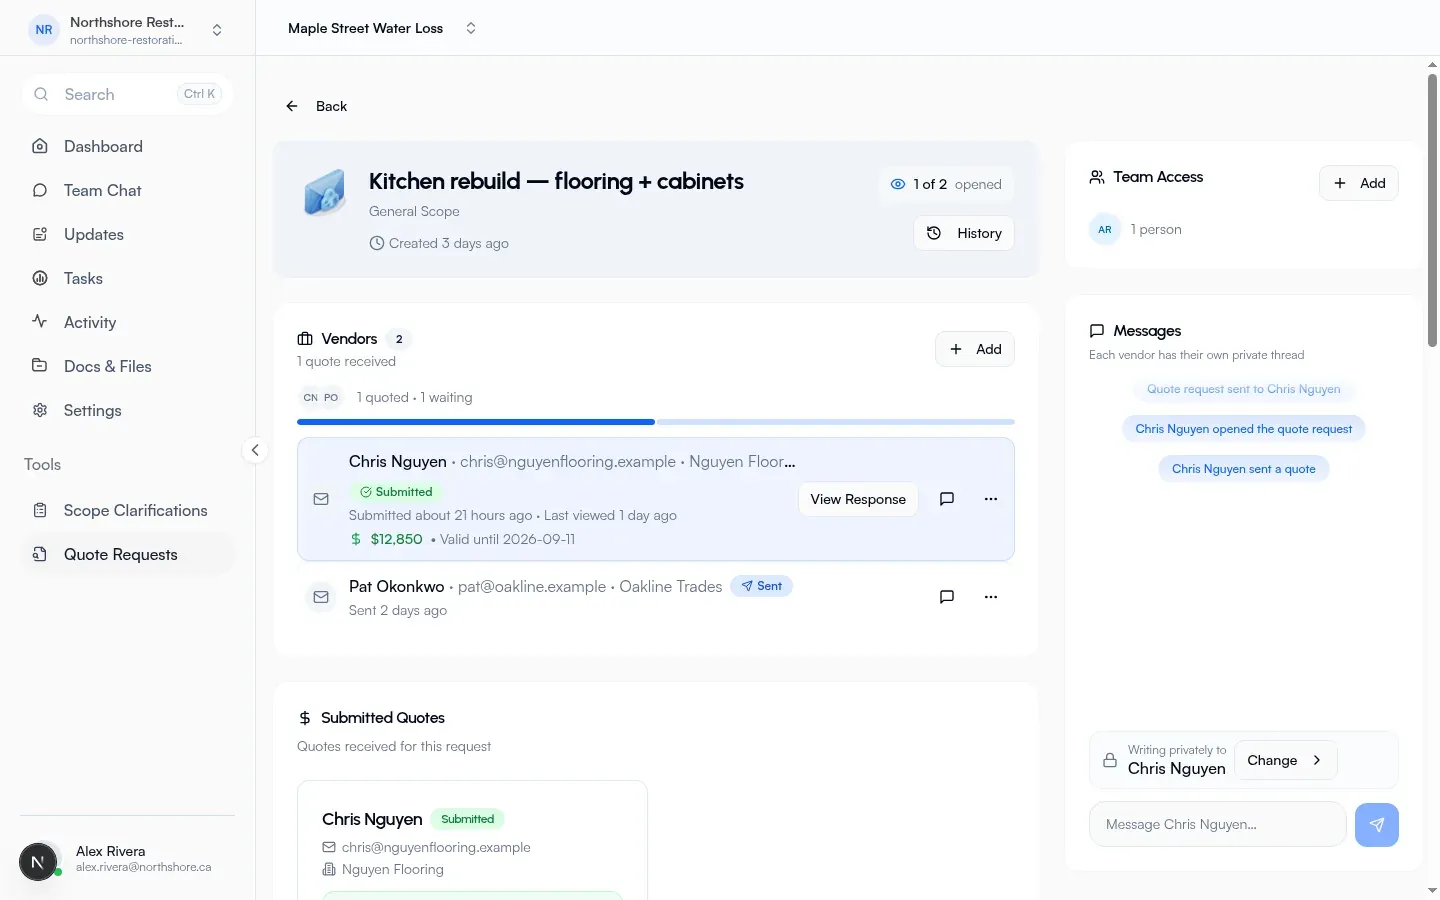
Task: Open Pat Okonkwo's message thread icon
Action: coord(946,597)
